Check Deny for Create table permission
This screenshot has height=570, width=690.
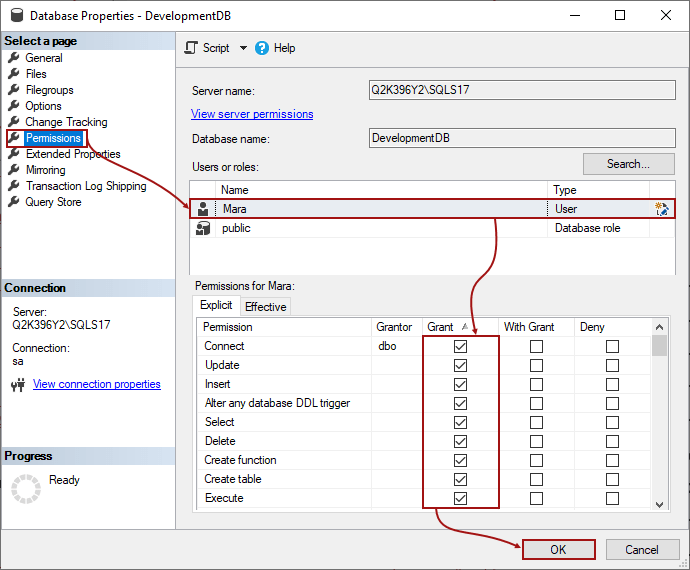pos(612,479)
